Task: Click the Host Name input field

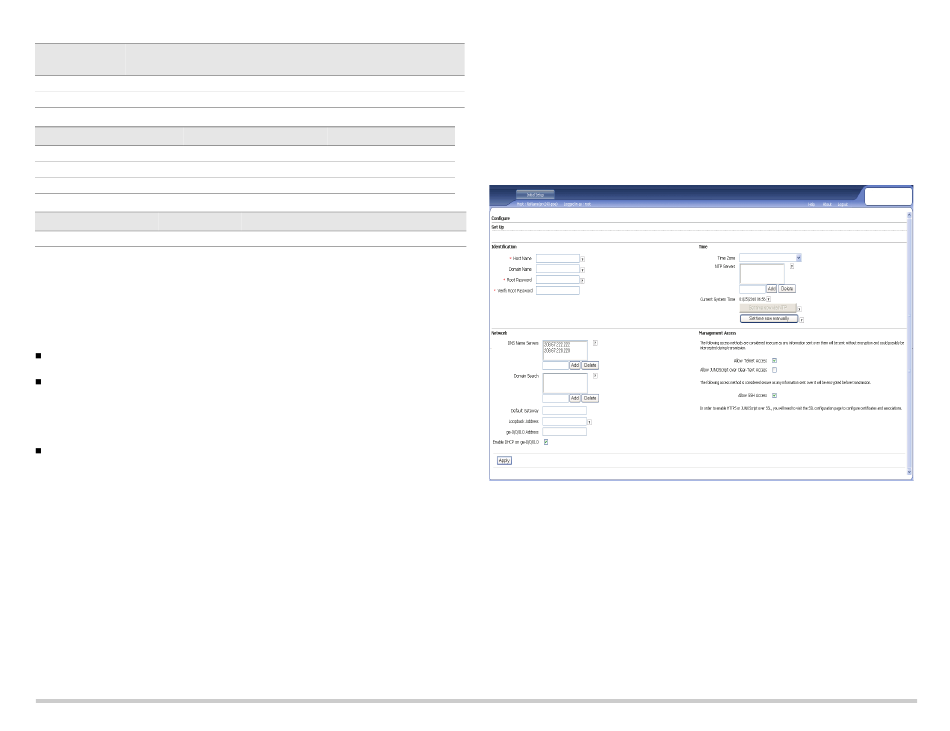Action: 557,259
